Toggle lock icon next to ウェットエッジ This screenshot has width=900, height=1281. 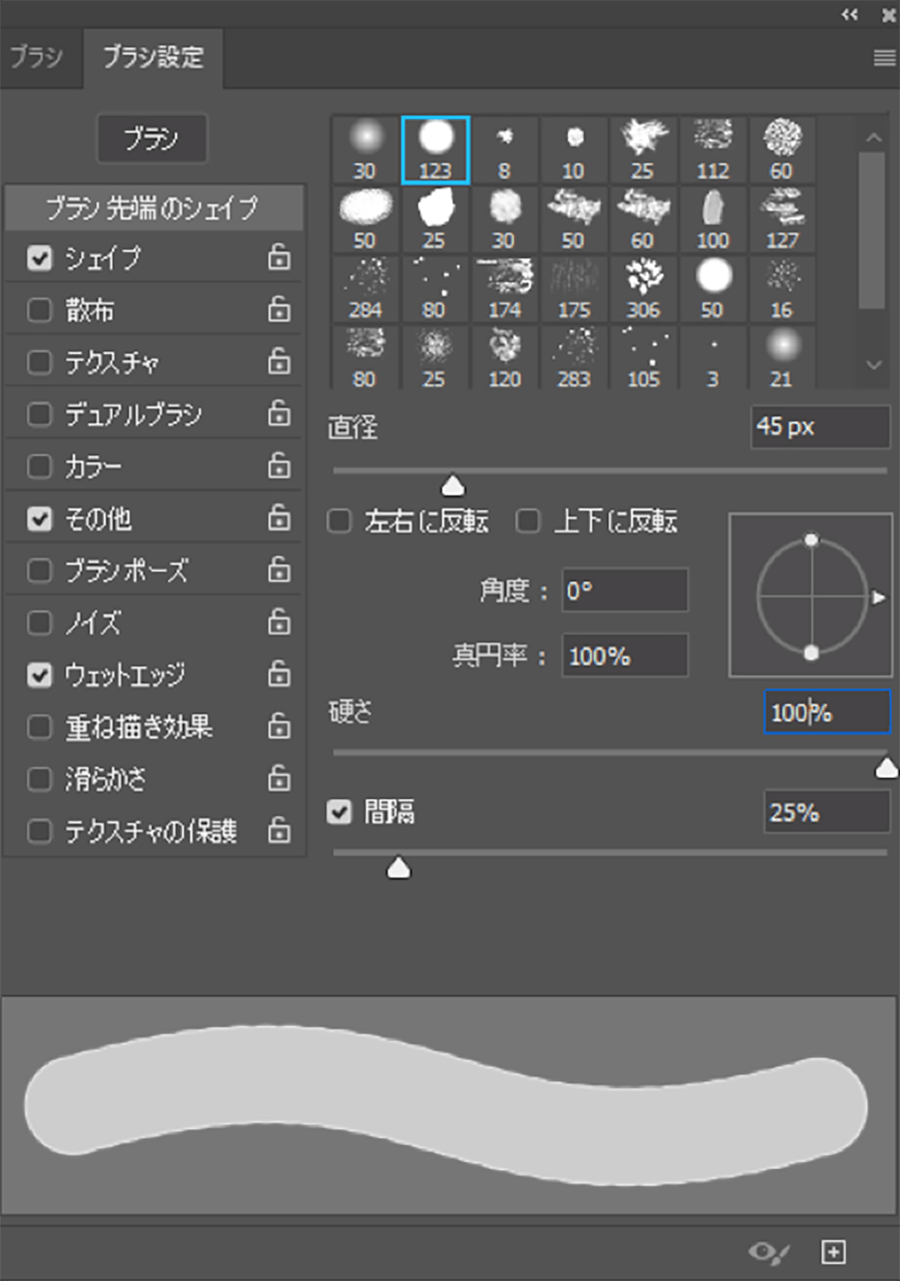tap(279, 674)
